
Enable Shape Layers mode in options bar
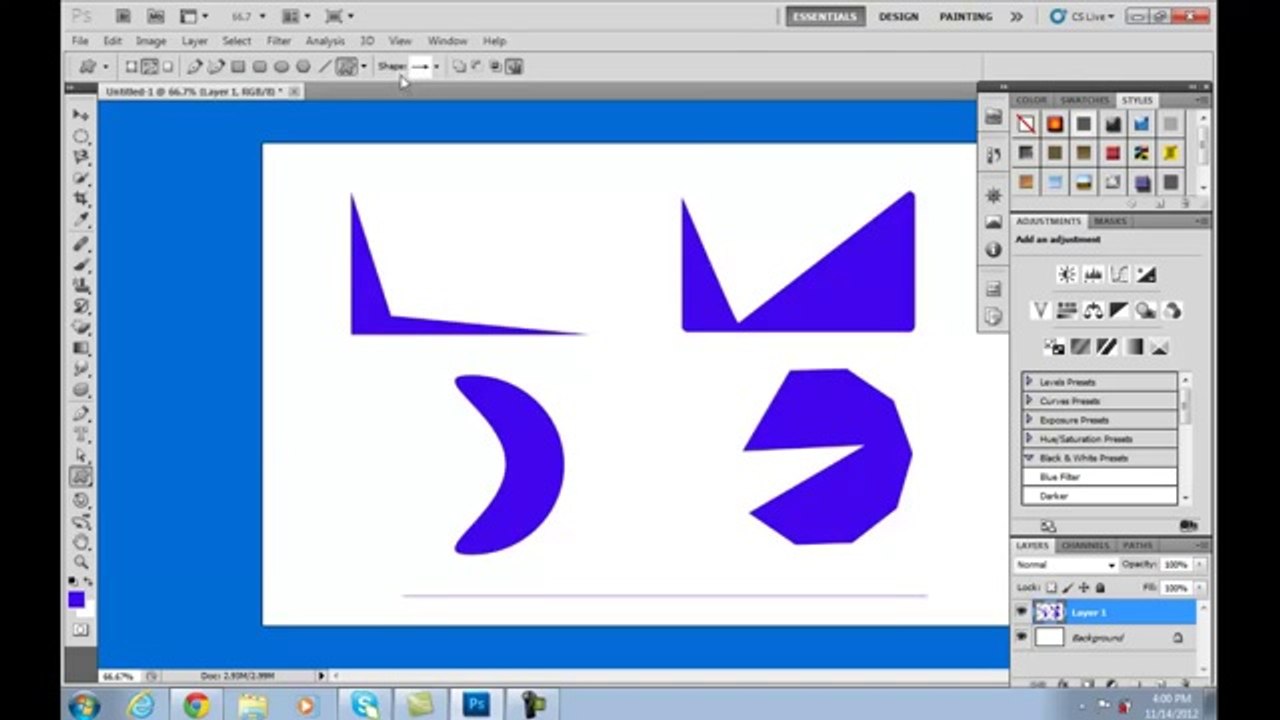(x=131, y=67)
